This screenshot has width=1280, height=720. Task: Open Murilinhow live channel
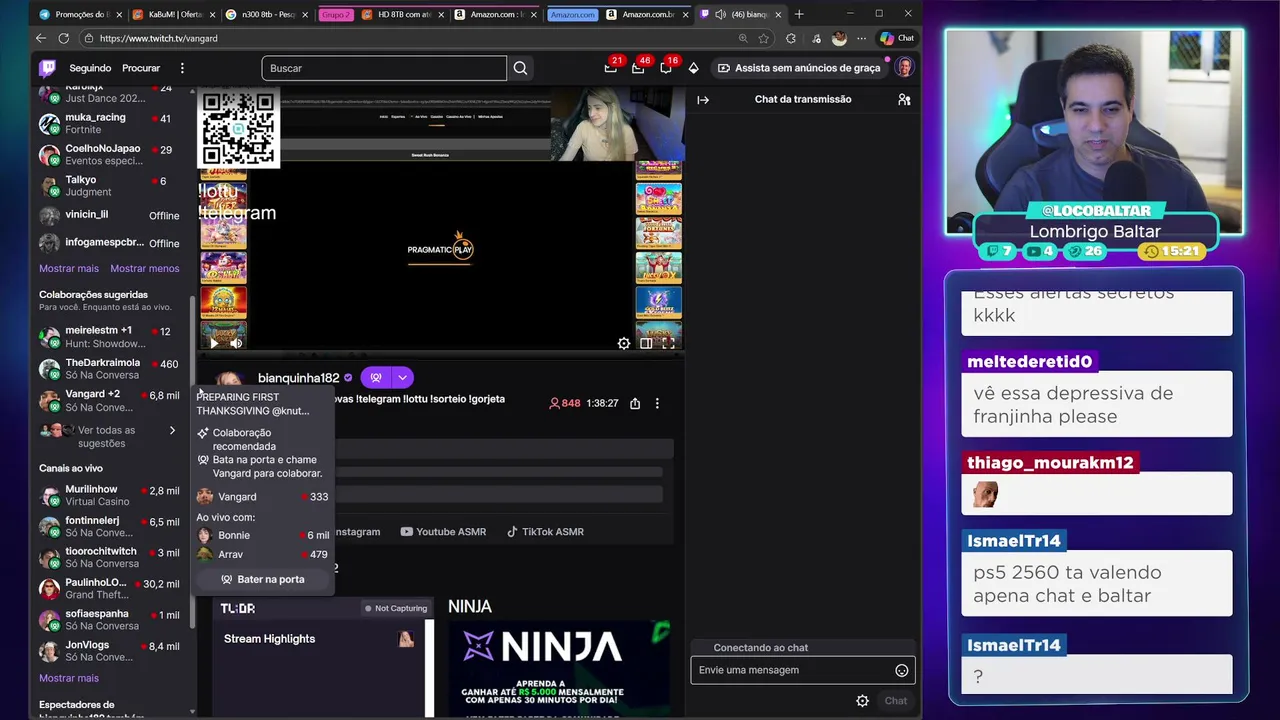[109, 496]
